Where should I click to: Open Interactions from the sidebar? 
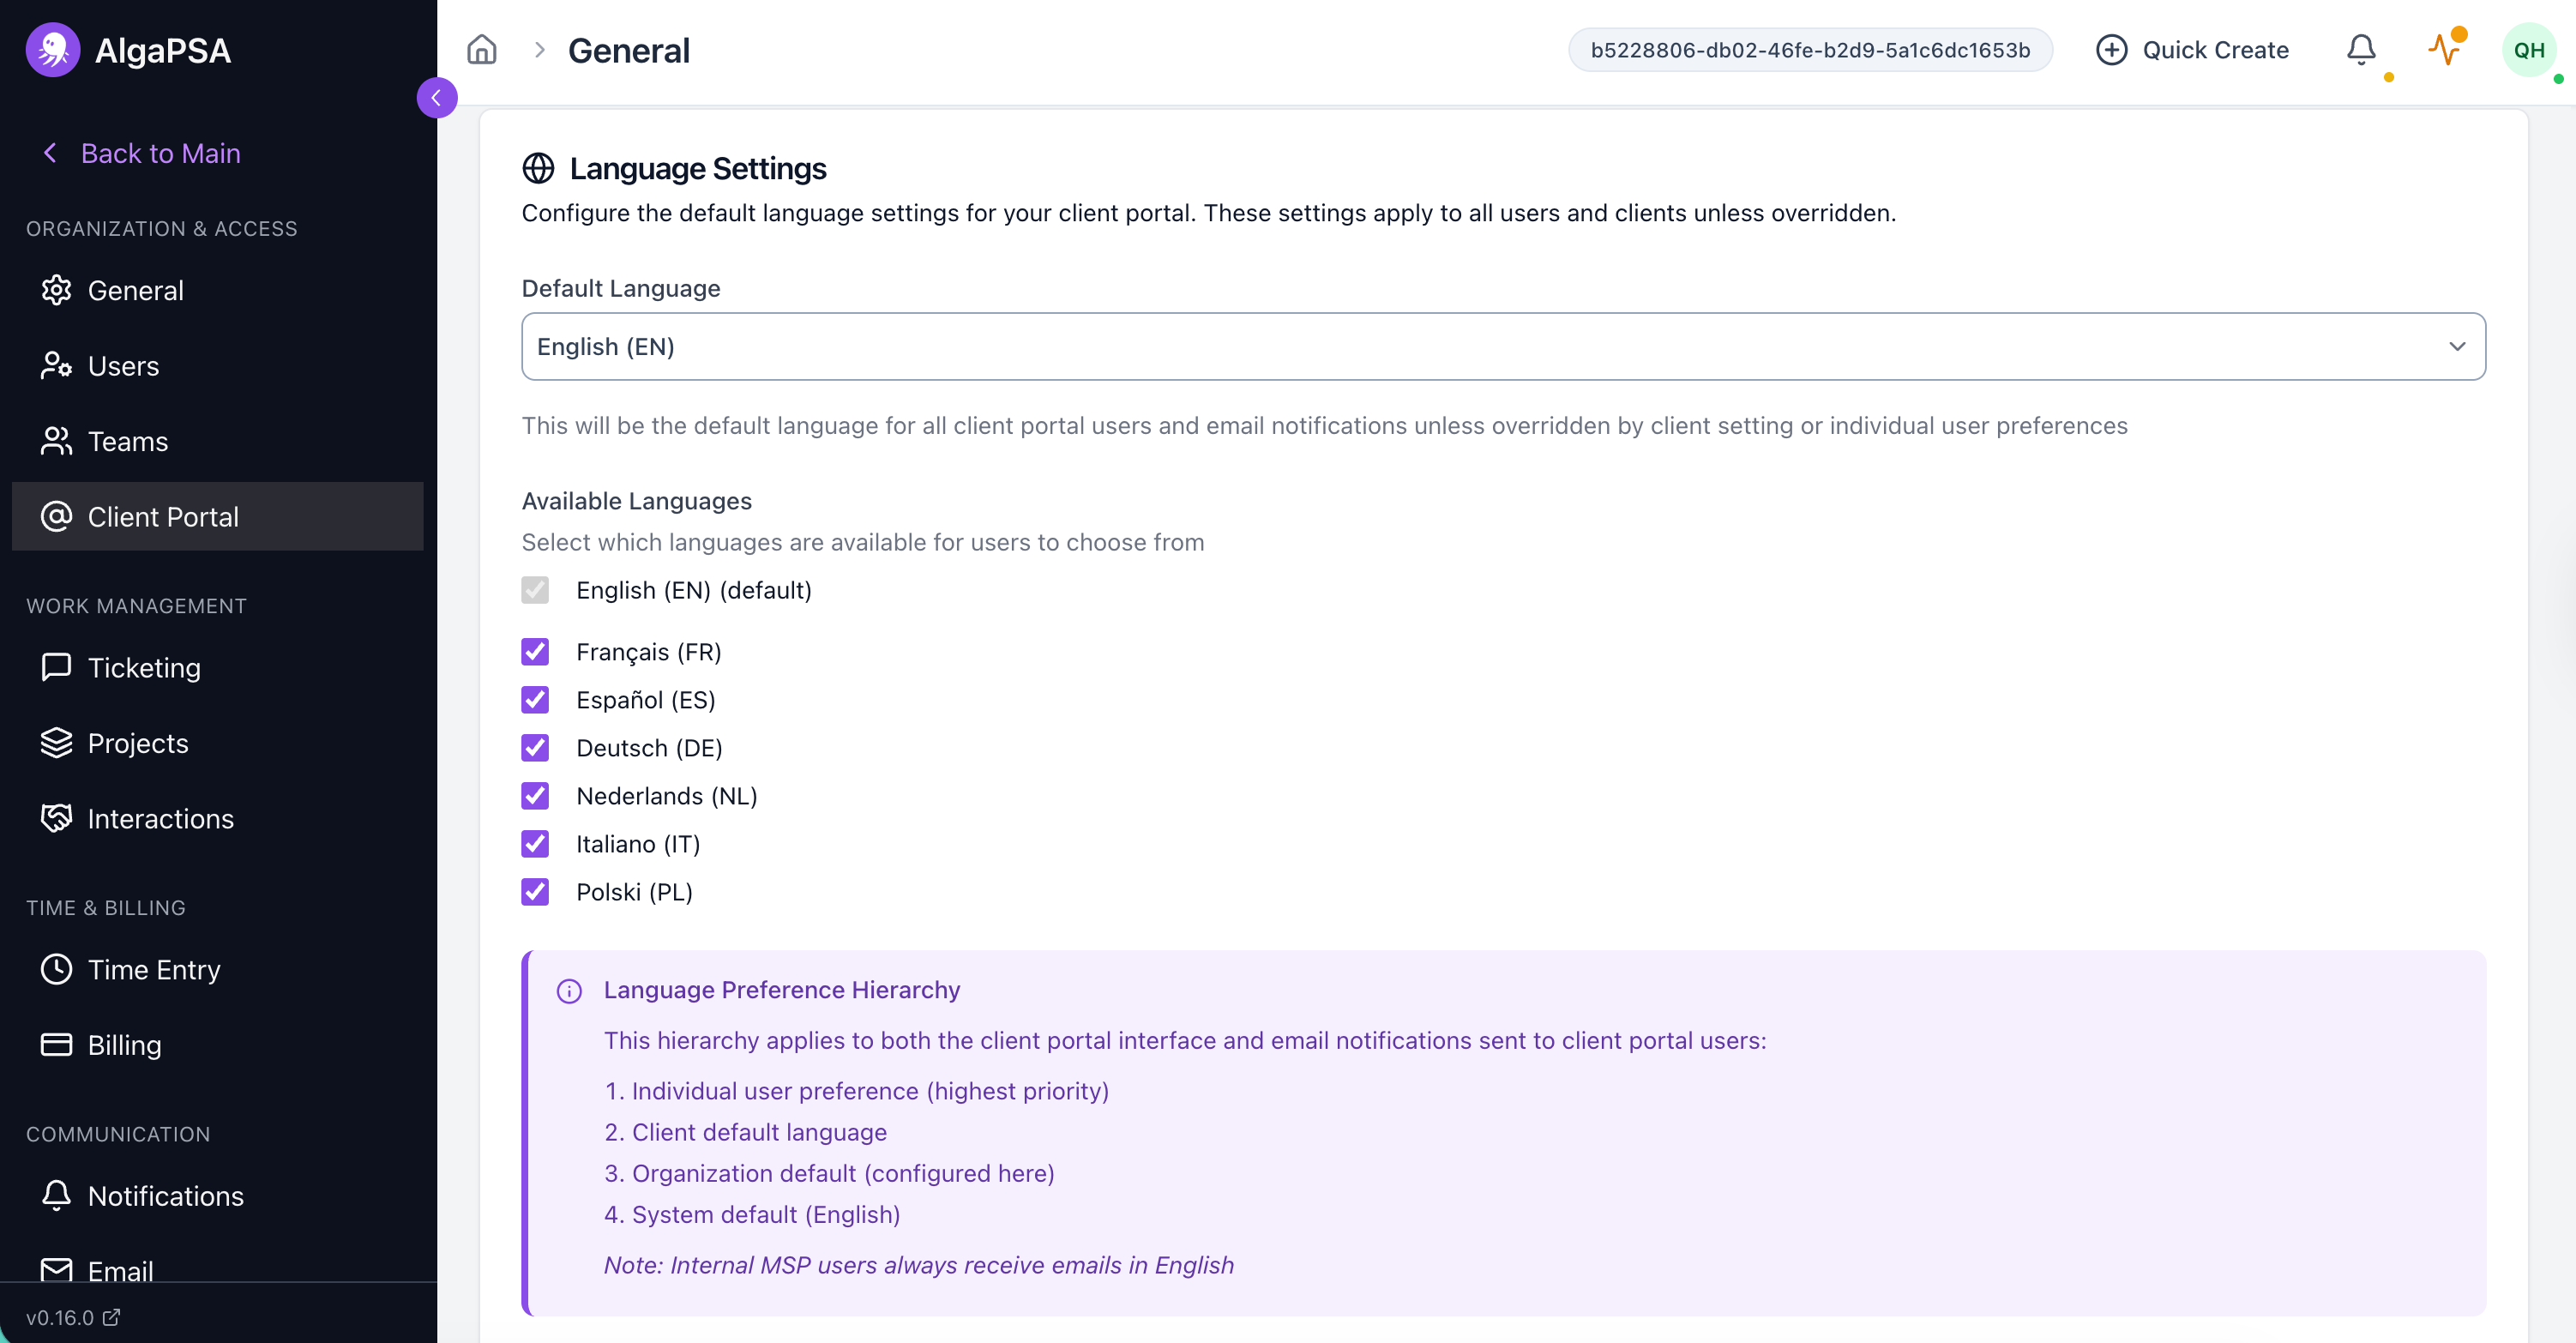pyautogui.click(x=160, y=818)
